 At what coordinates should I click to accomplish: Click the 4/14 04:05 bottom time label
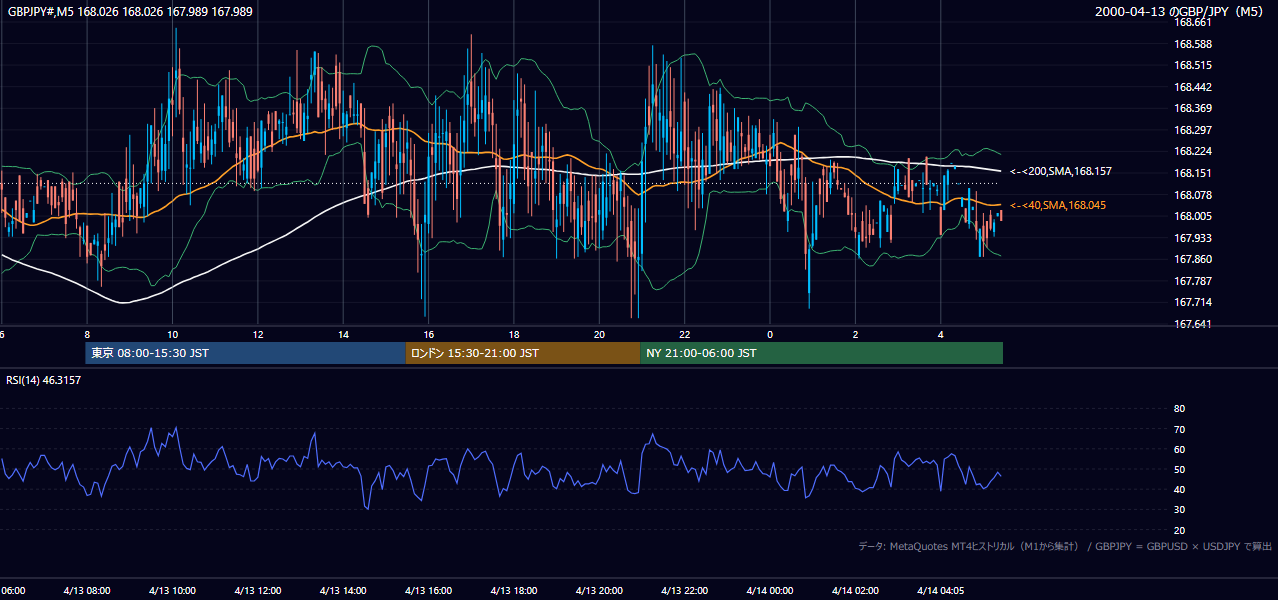pos(943,591)
